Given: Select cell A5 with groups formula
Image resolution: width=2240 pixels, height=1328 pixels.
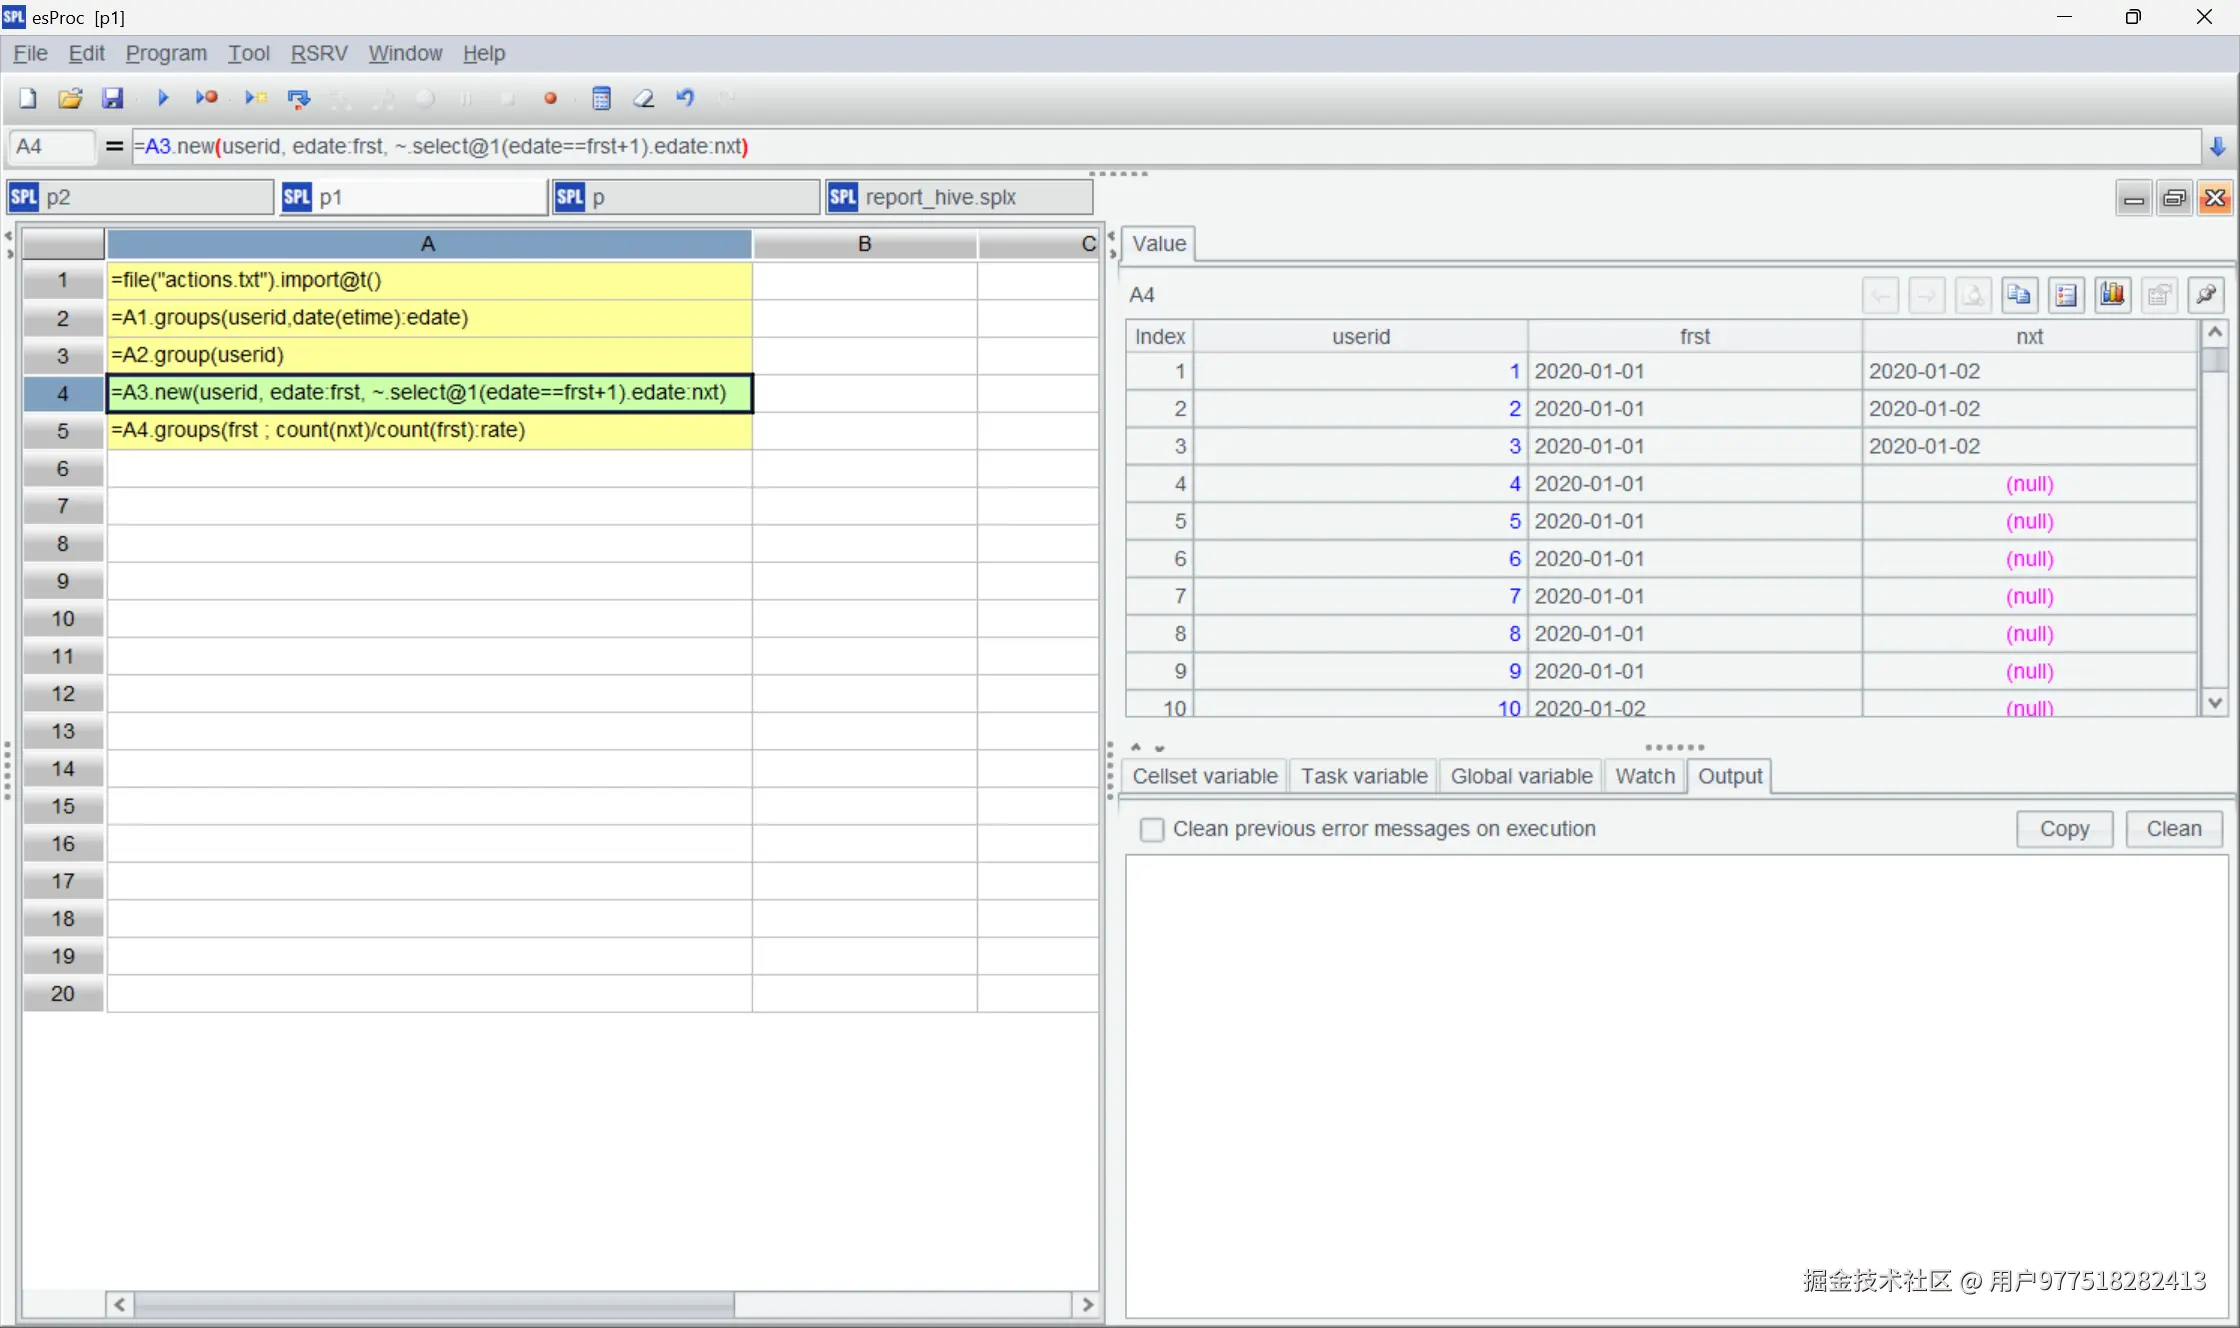Looking at the screenshot, I should tap(429, 430).
